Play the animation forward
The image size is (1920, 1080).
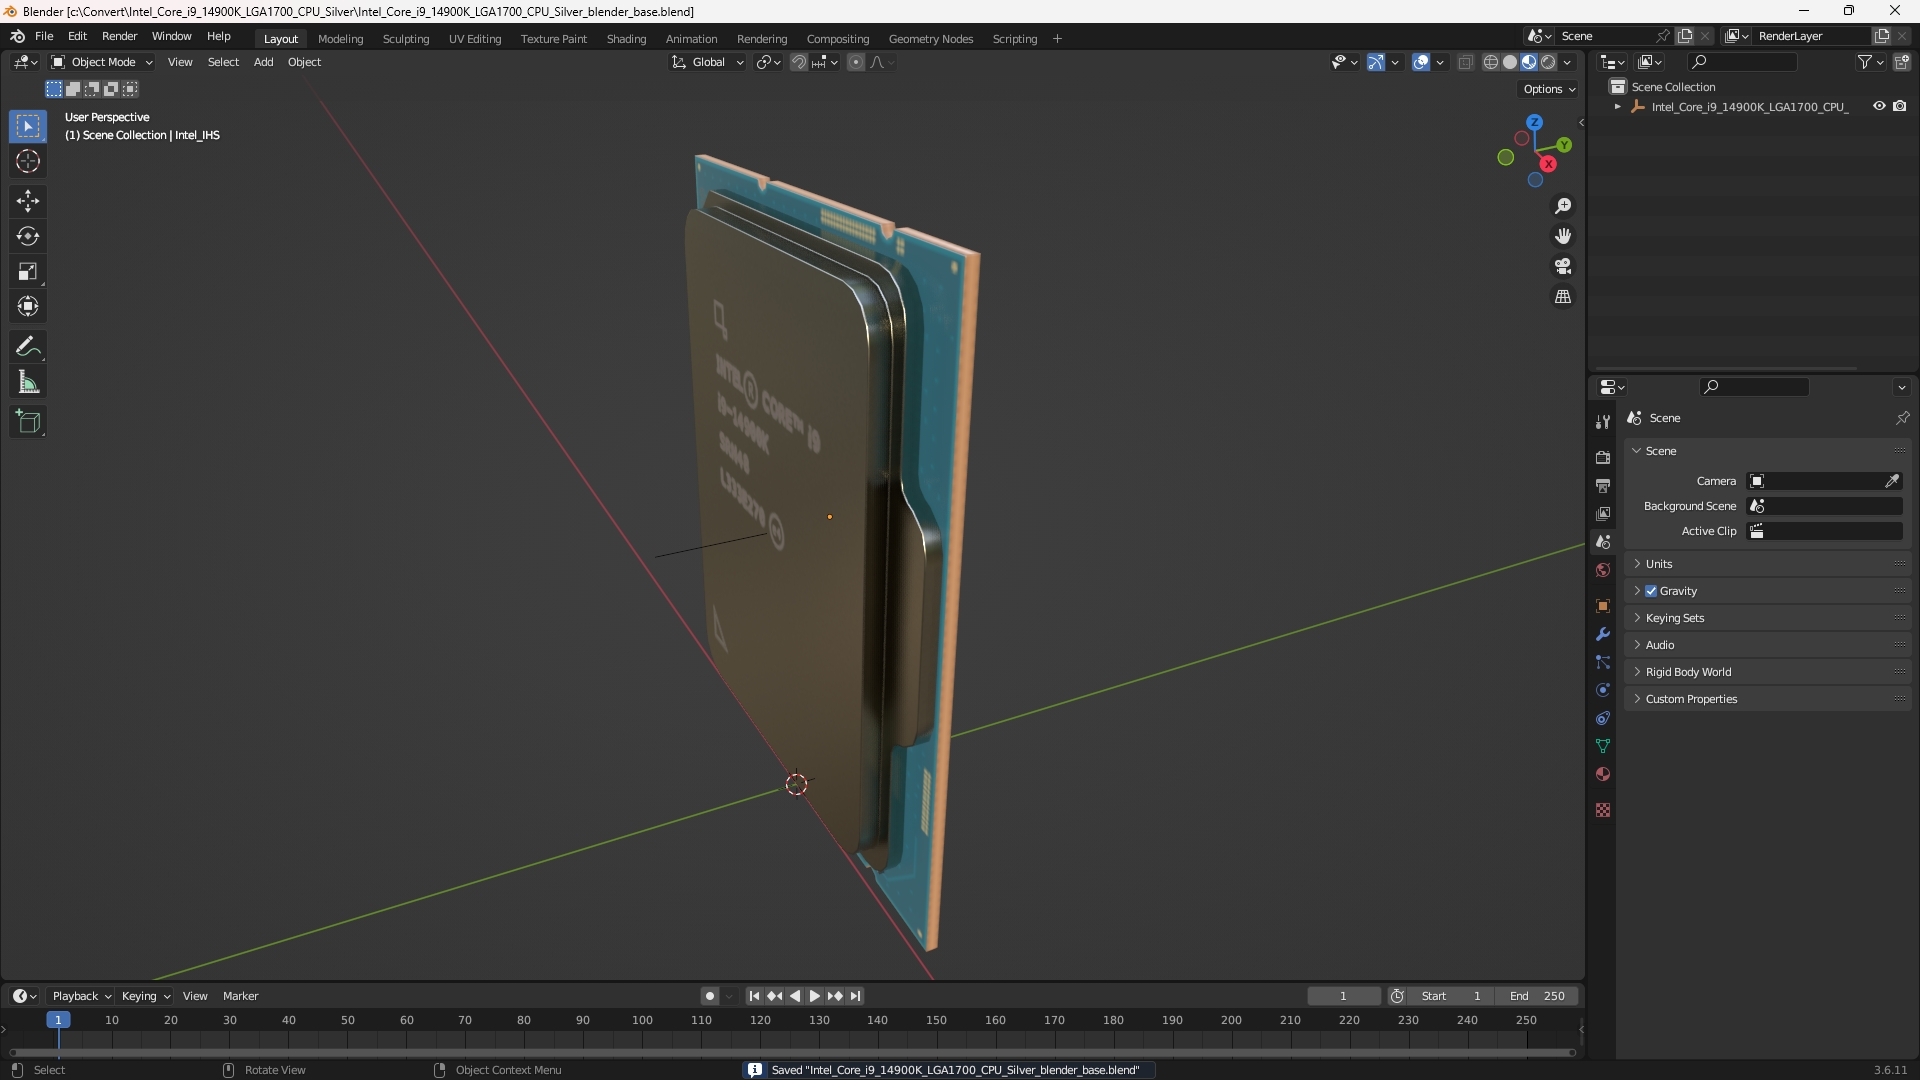pos(815,996)
